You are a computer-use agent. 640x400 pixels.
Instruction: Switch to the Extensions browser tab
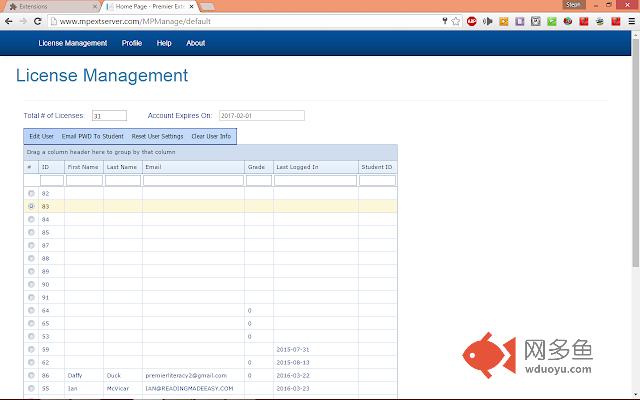(x=51, y=7)
